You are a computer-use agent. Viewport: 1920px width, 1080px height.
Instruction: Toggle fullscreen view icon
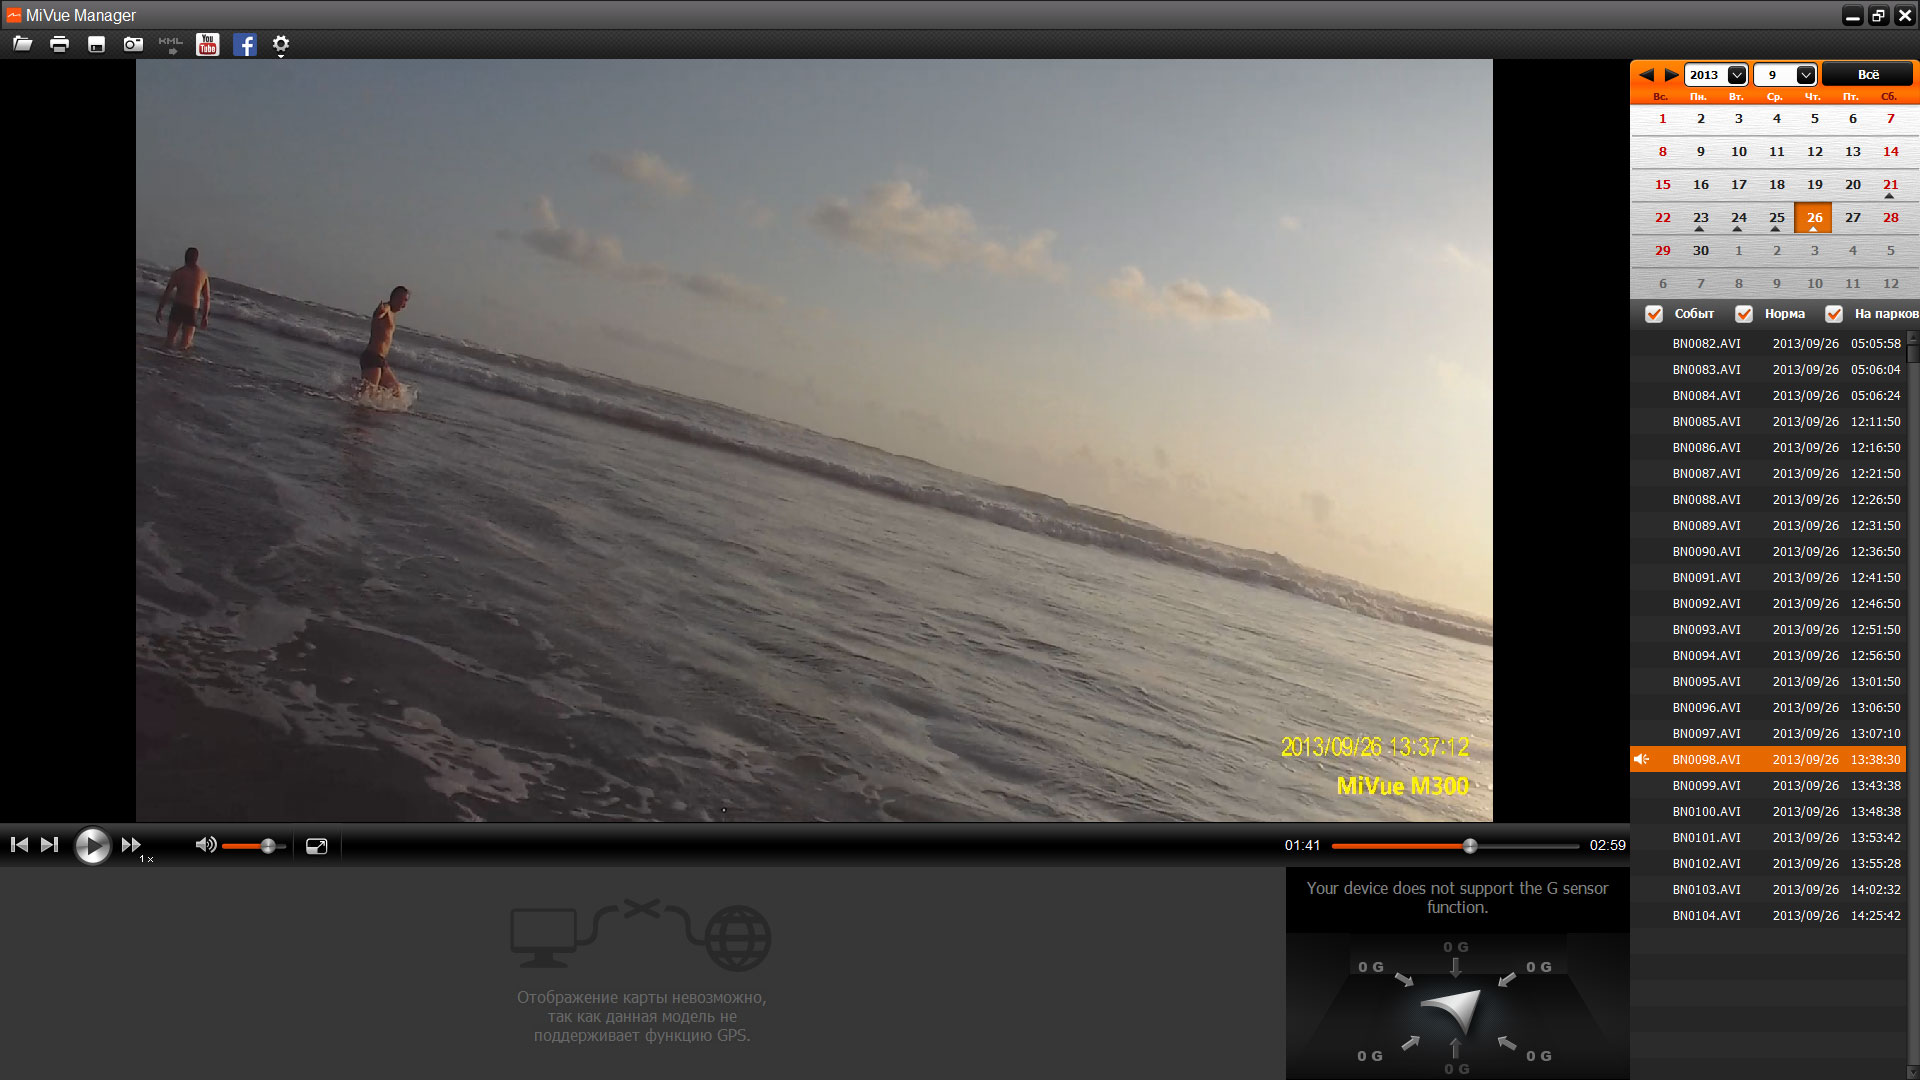pos(316,846)
